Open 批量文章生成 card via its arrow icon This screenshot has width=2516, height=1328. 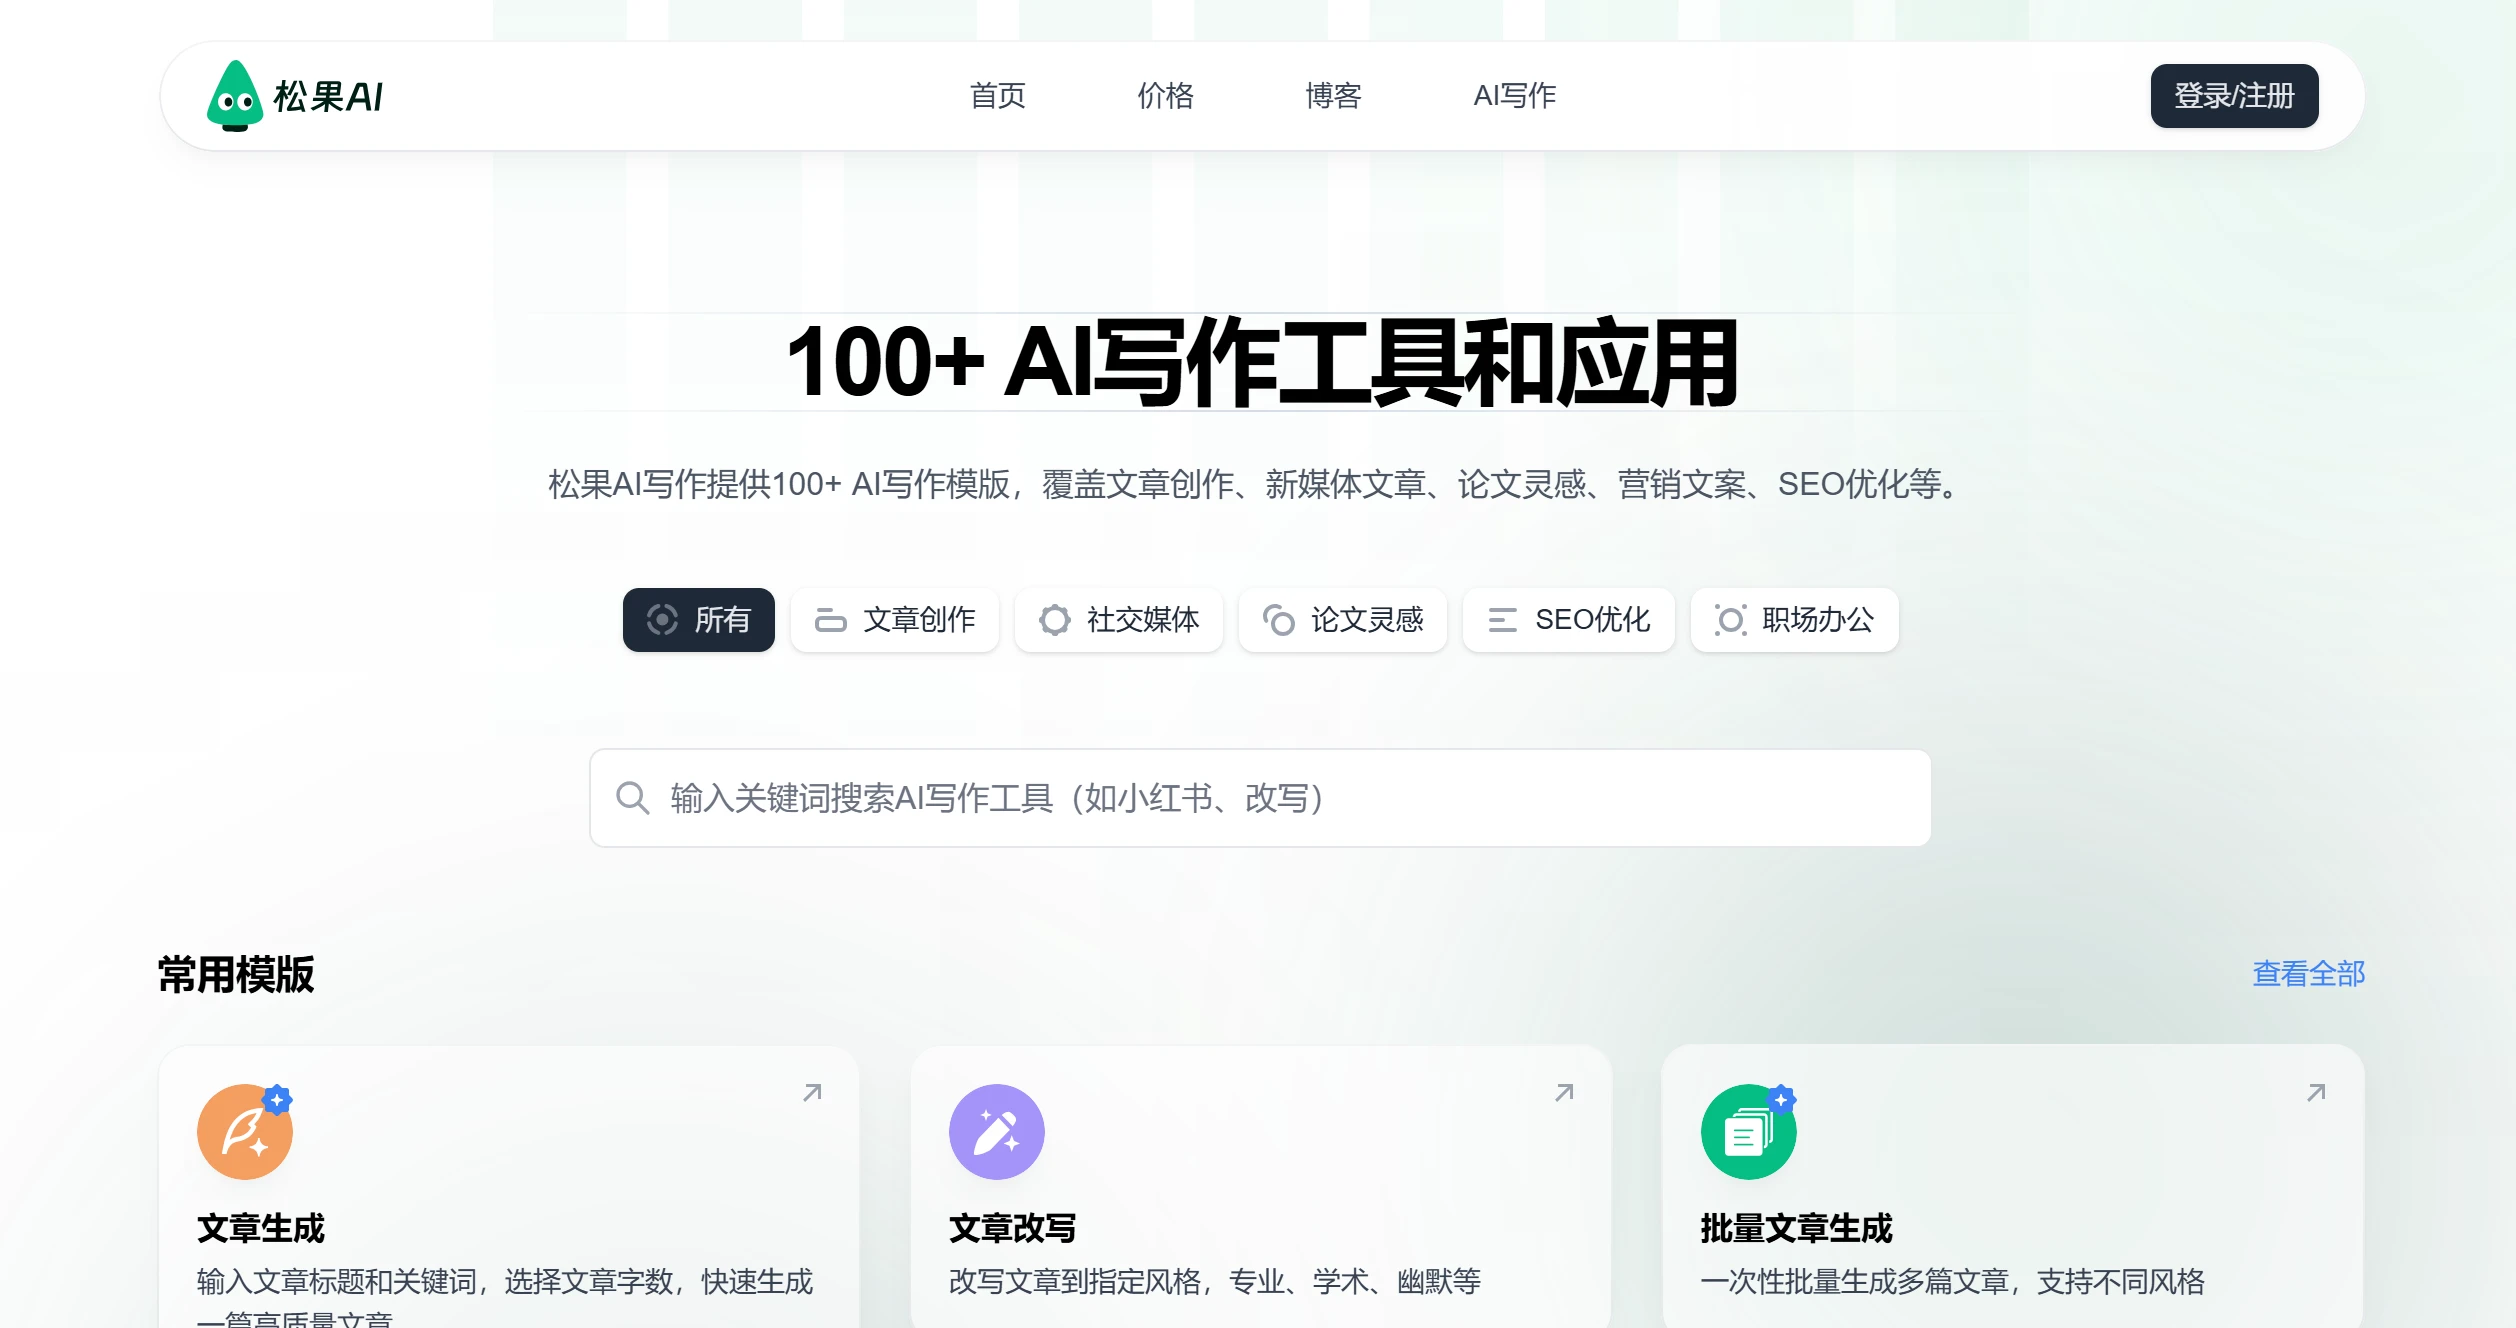point(2316,1093)
